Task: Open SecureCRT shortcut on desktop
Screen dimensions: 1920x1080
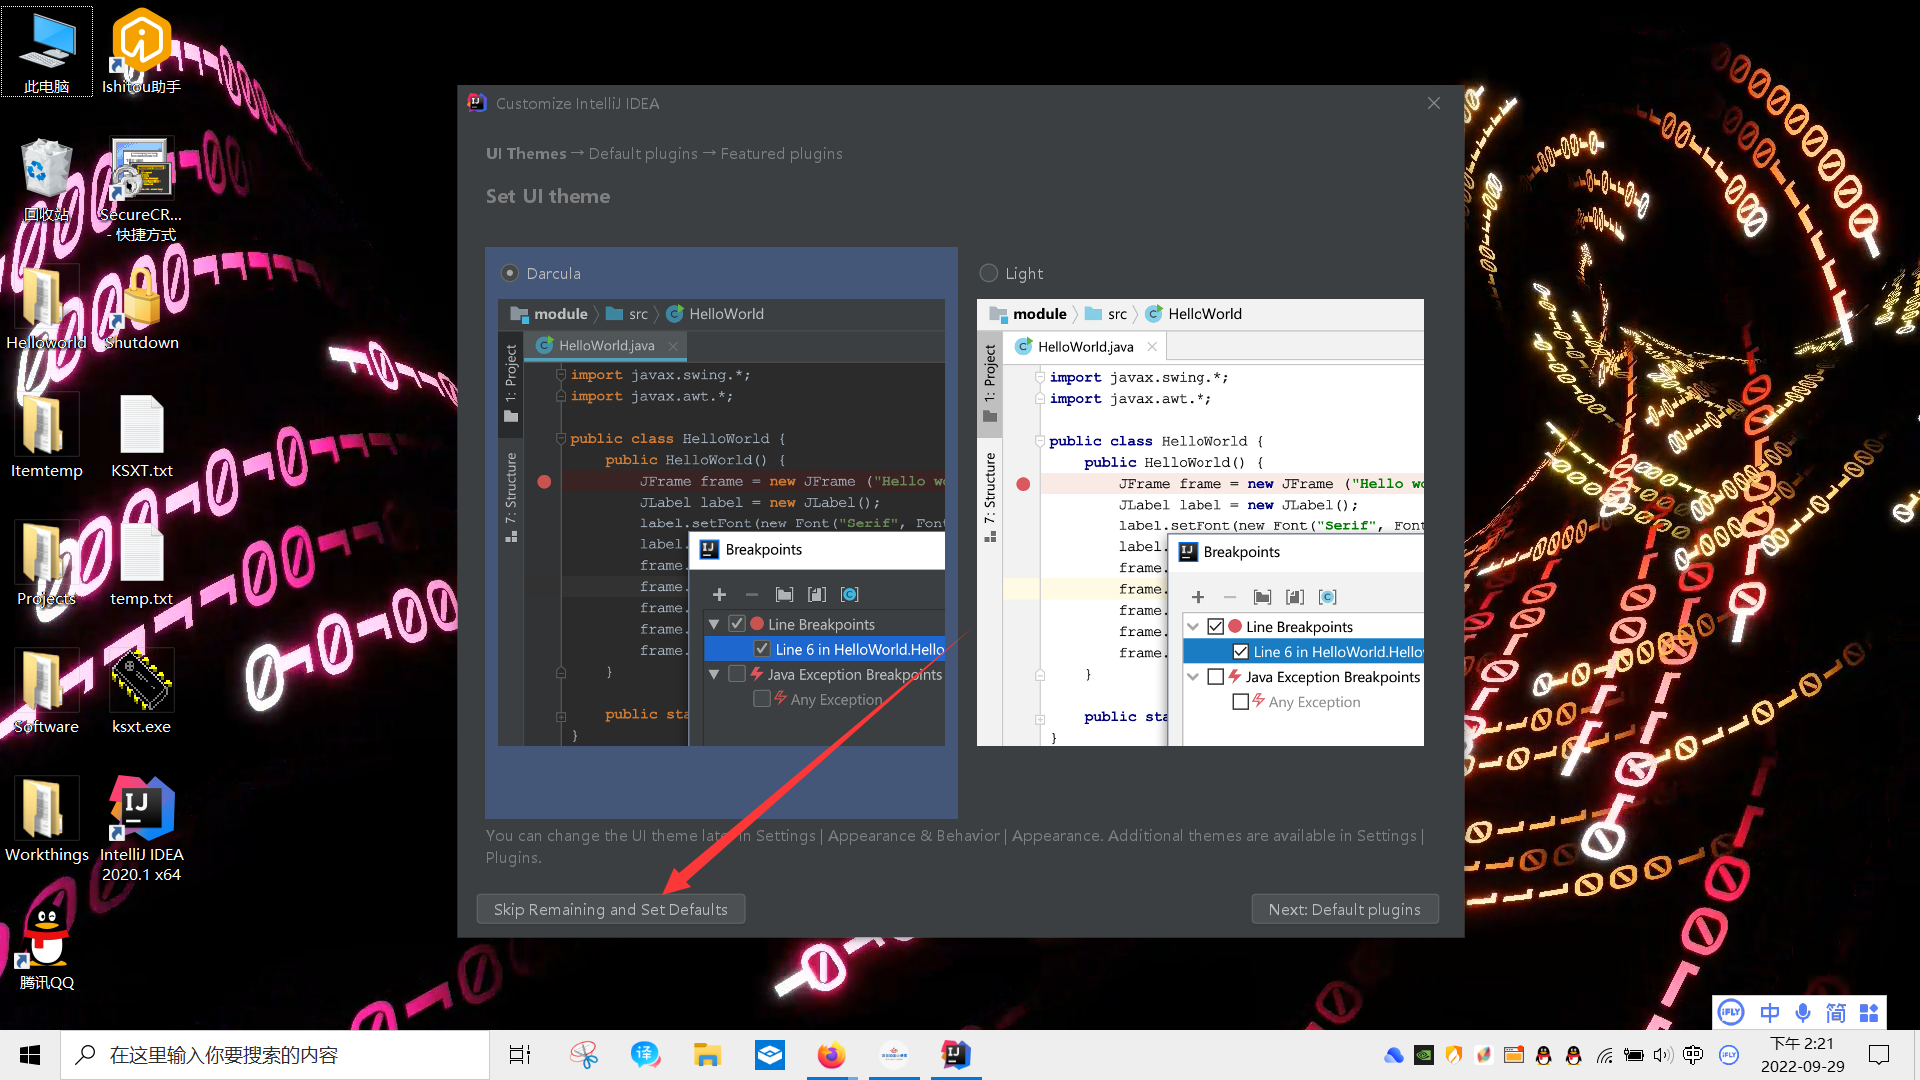Action: (141, 168)
